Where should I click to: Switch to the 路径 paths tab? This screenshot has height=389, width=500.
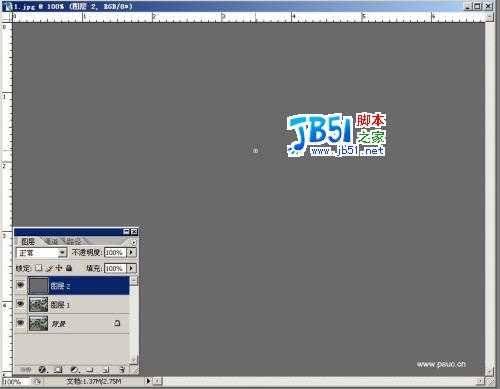(x=74, y=241)
